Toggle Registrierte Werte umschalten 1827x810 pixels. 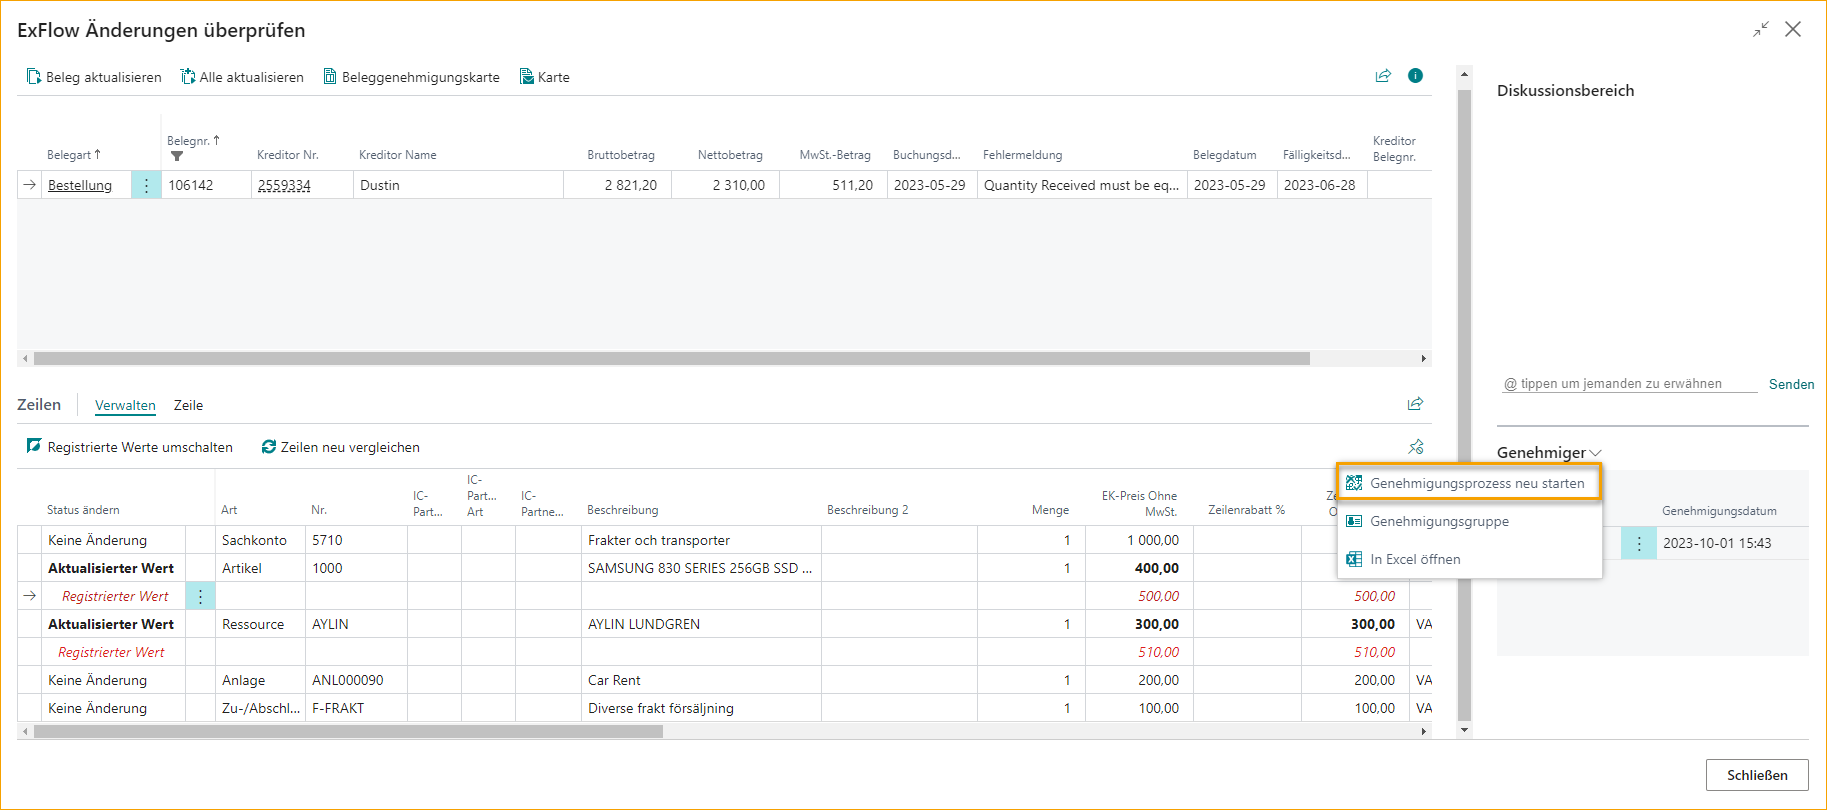[130, 447]
